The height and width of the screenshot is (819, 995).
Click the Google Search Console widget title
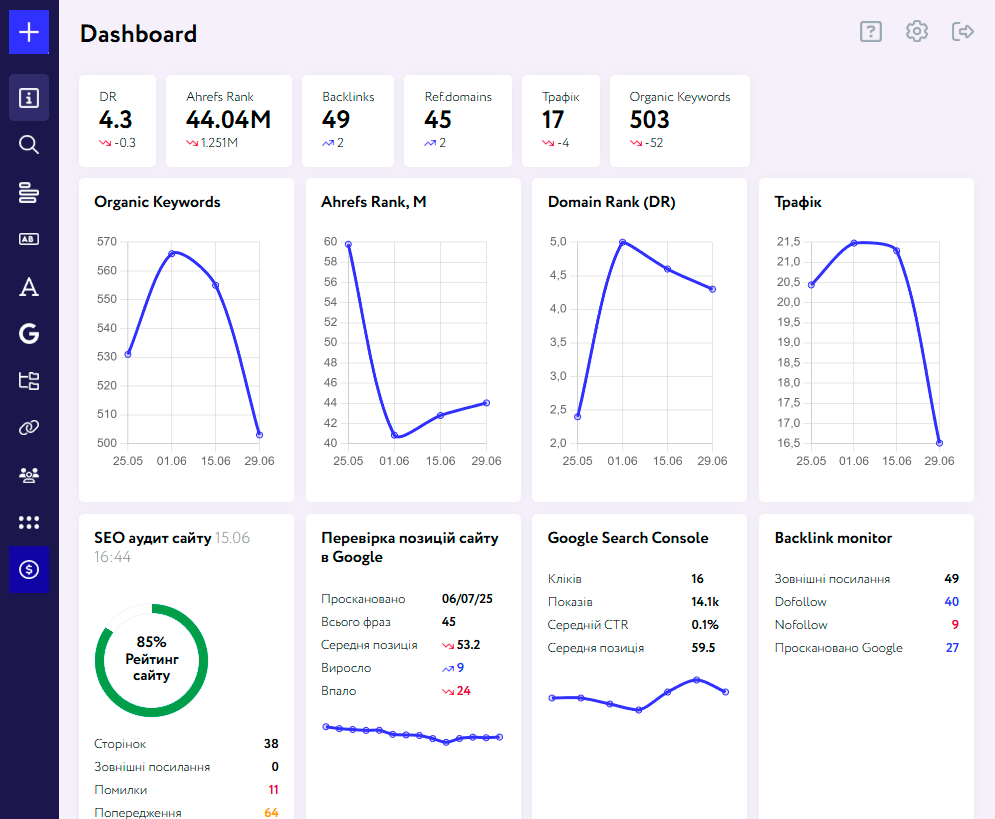point(628,538)
